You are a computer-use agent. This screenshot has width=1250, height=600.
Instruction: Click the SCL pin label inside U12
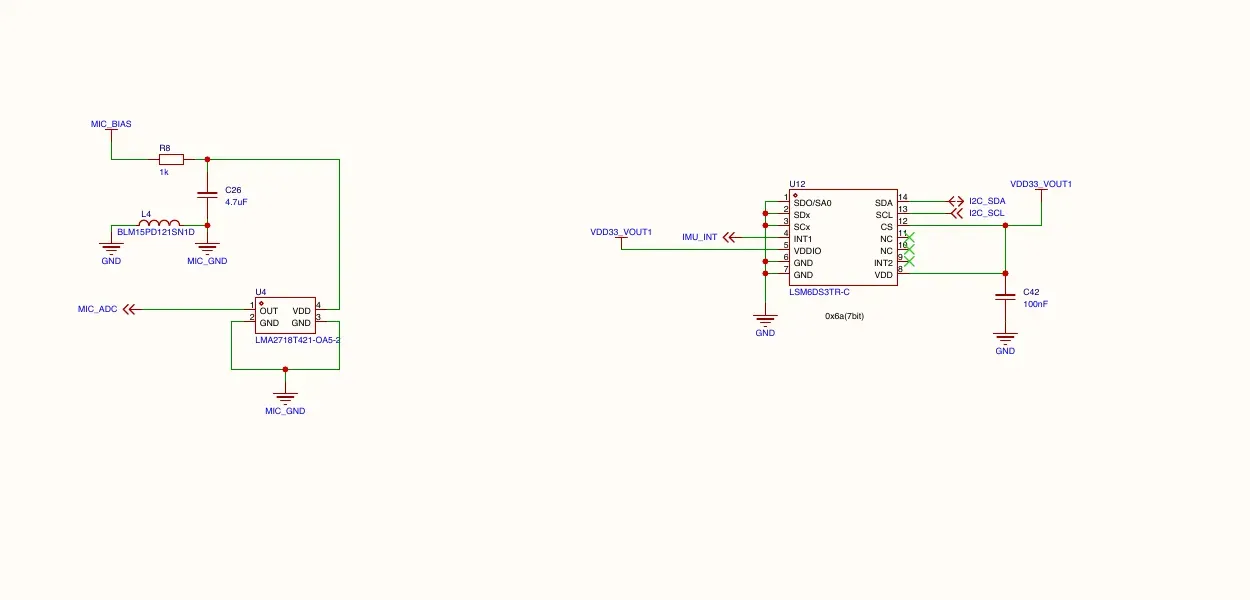884,215
